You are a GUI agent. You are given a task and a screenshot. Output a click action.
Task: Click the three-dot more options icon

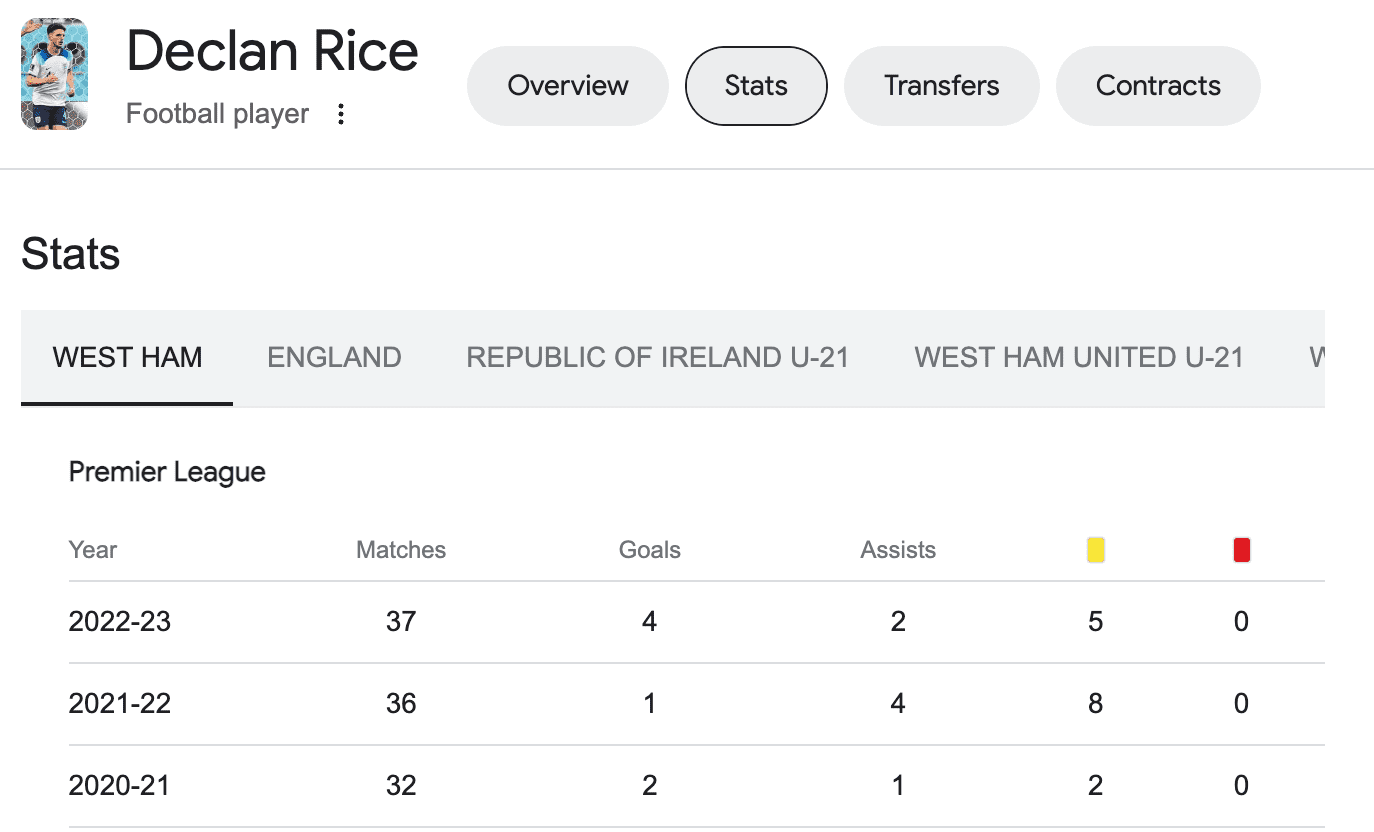pos(341,114)
